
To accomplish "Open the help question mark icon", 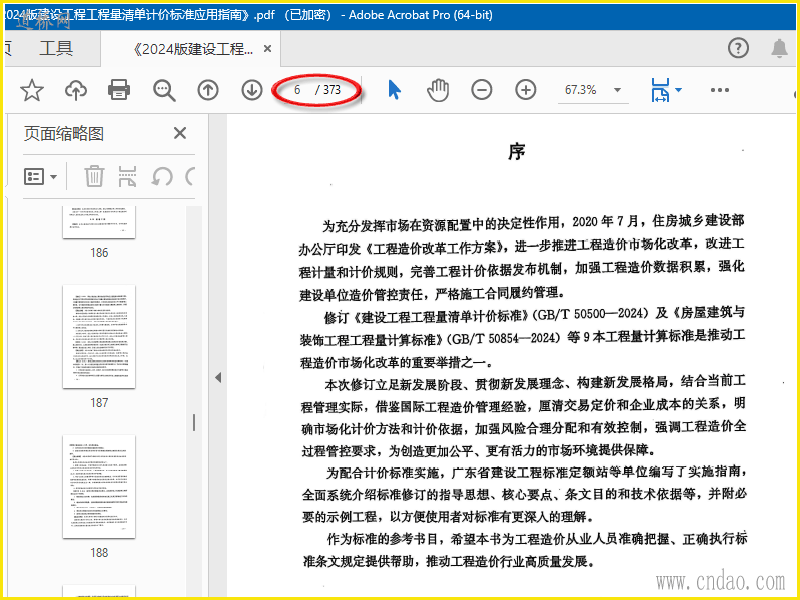I will [738, 48].
